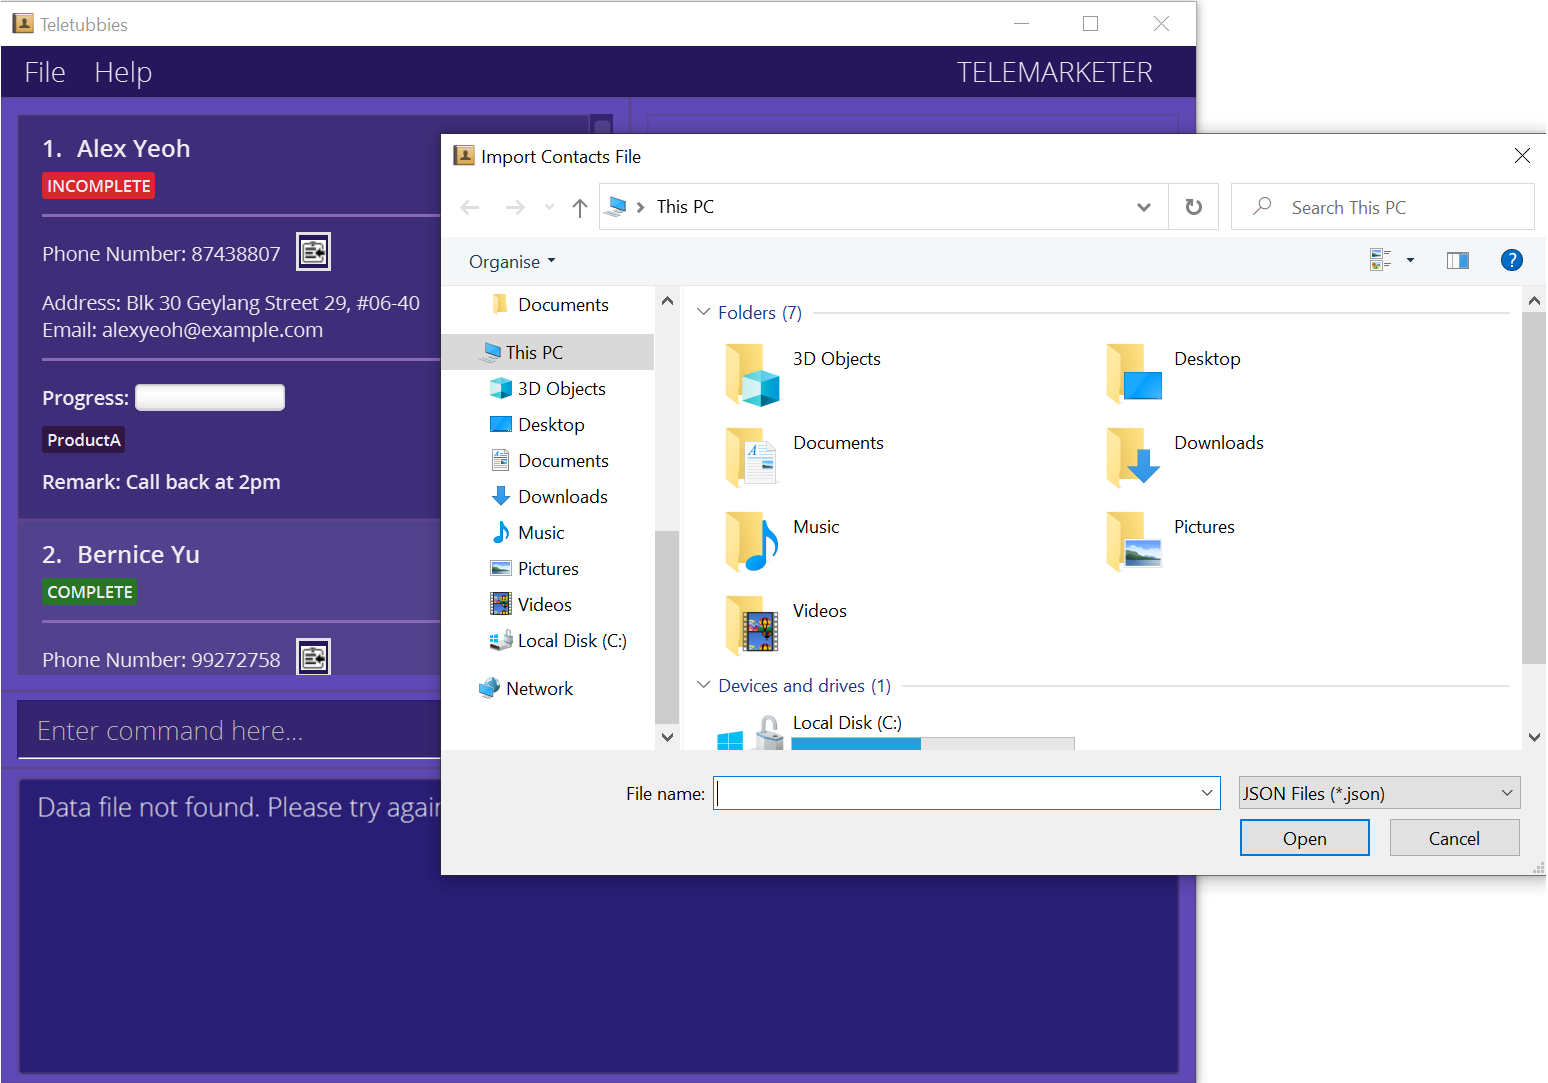Expand the Organise dropdown menu
The image size is (1548, 1083).
[x=512, y=262]
